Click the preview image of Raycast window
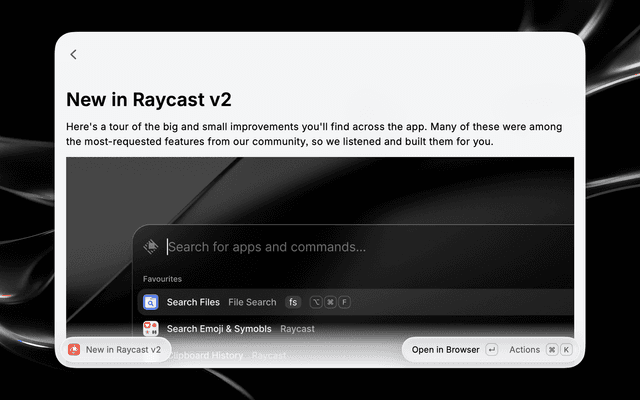Viewport: 640px width, 400px height. [320, 249]
